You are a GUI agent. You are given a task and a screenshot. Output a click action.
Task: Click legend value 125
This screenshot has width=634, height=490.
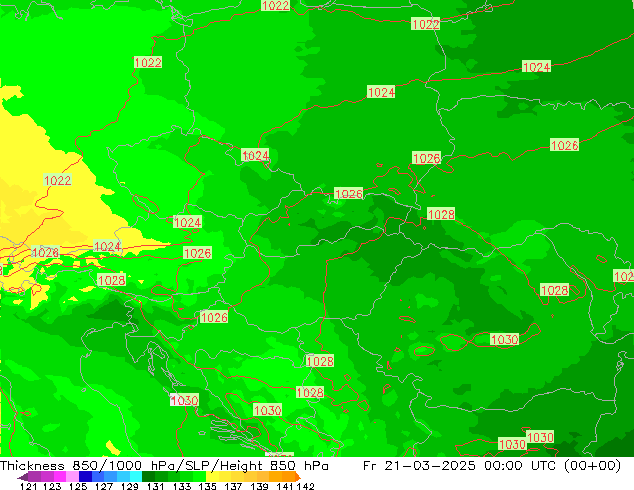[78, 486]
